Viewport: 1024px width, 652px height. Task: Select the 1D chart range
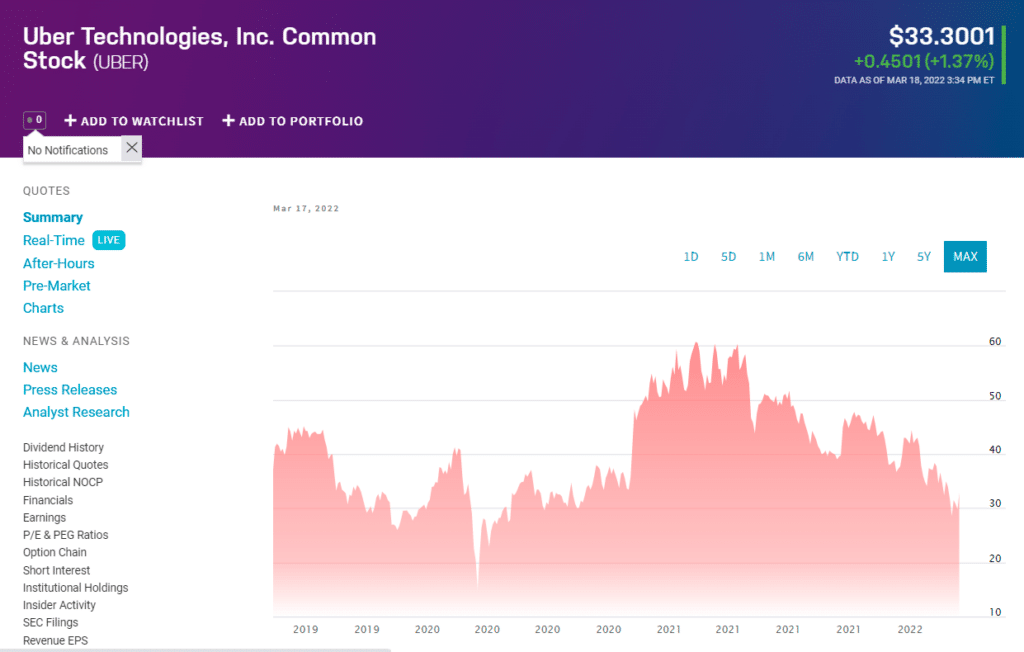(691, 257)
